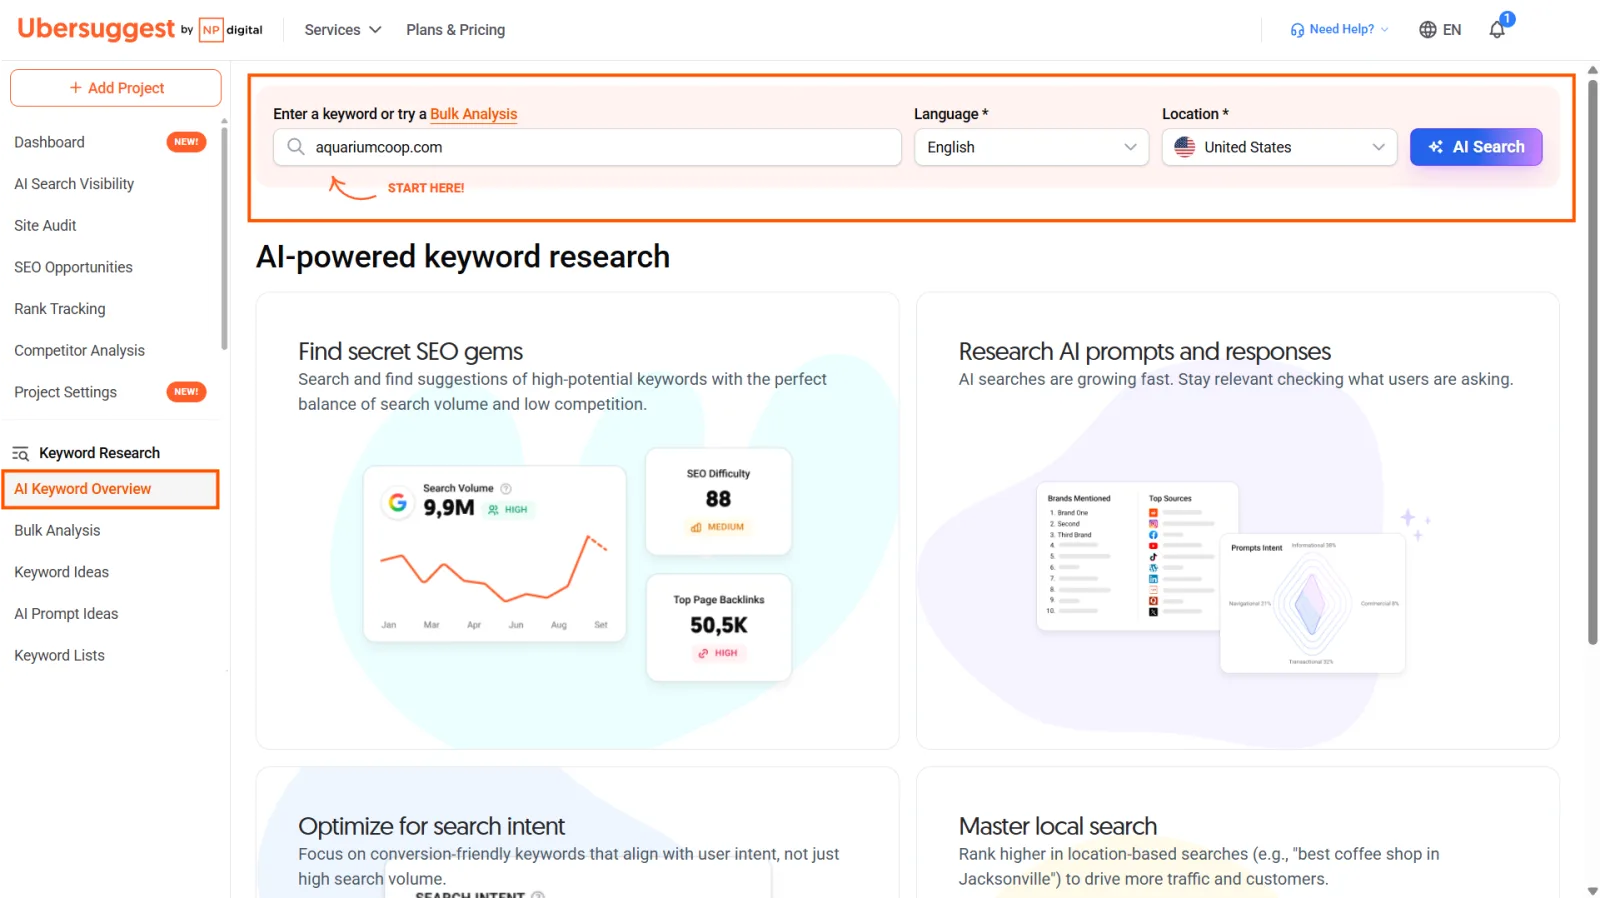Click the globe language icon

tap(1428, 30)
